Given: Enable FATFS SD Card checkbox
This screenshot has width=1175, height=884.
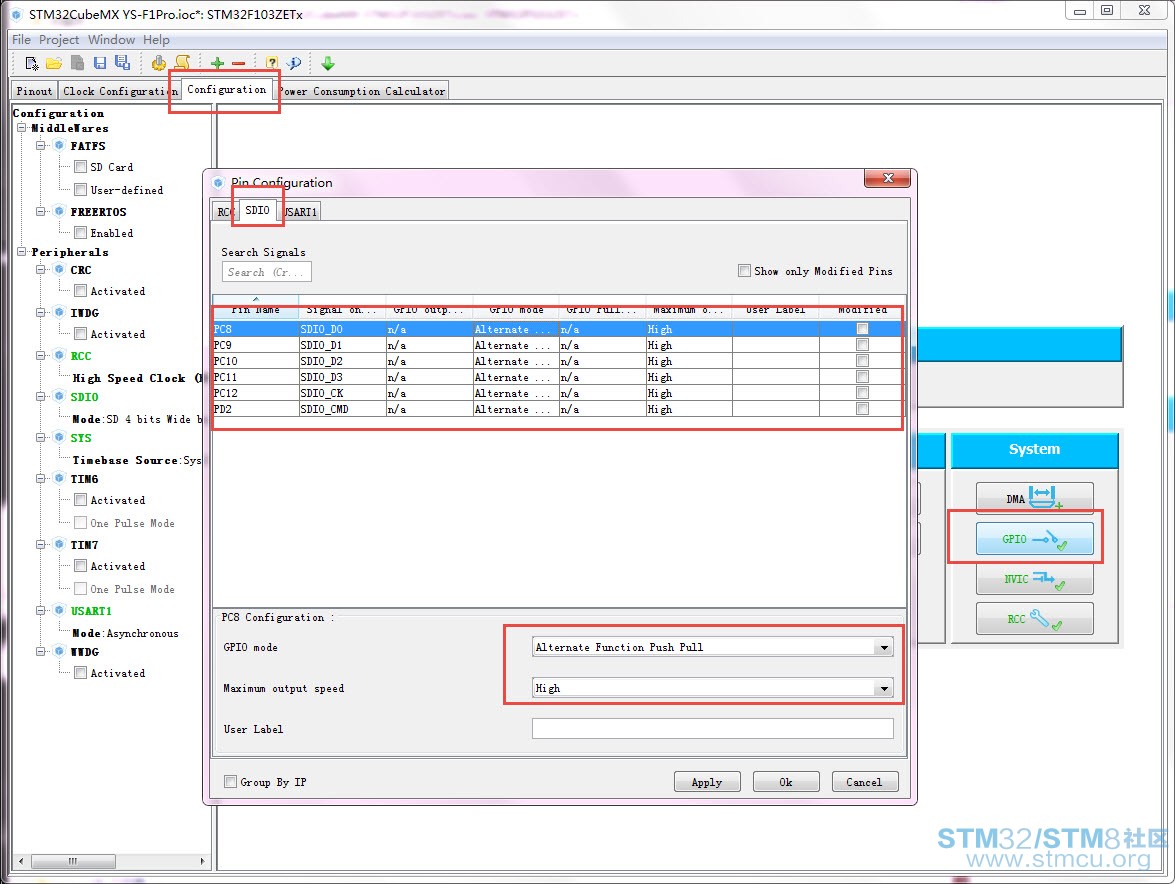Looking at the screenshot, I should 80,166.
